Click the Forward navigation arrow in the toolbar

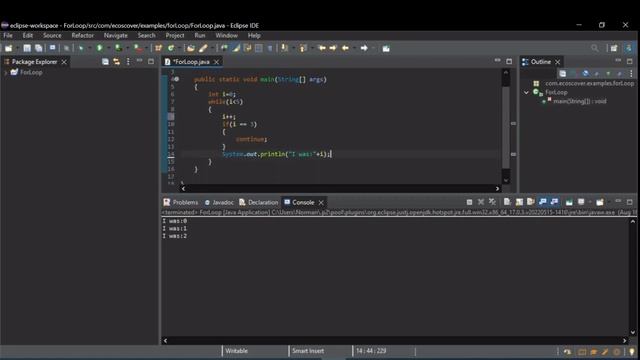(x=364, y=49)
